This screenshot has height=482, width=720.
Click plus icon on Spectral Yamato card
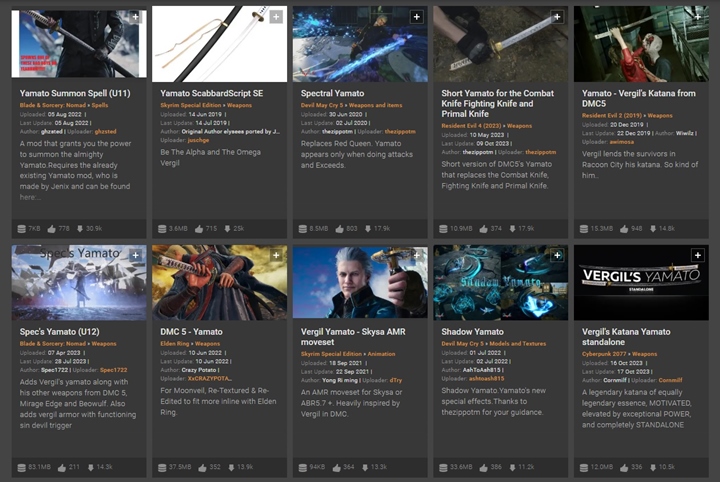[416, 17]
